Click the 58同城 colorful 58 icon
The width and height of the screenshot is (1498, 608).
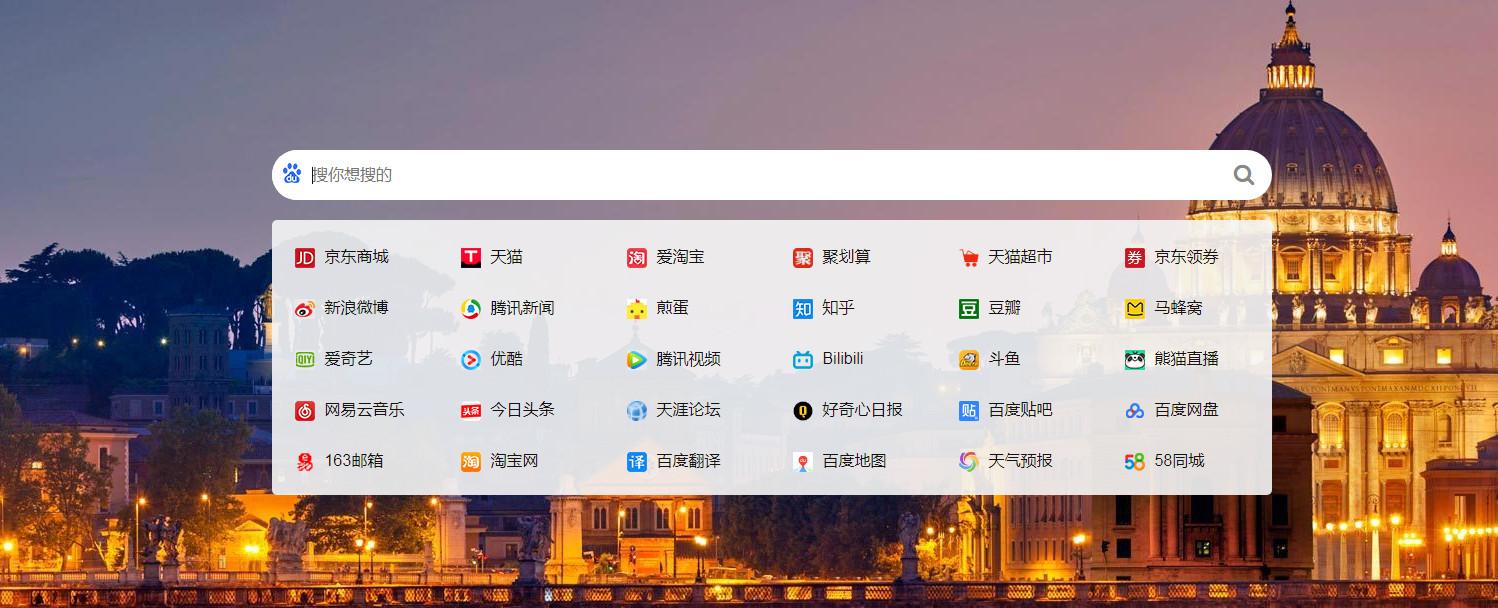1135,462
